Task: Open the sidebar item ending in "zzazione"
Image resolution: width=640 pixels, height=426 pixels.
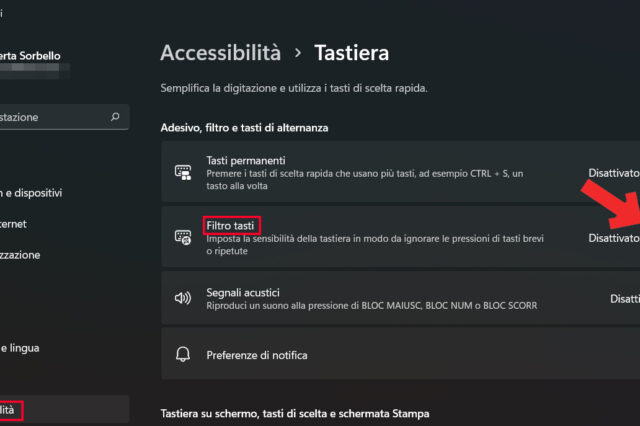Action: pyautogui.click(x=20, y=255)
